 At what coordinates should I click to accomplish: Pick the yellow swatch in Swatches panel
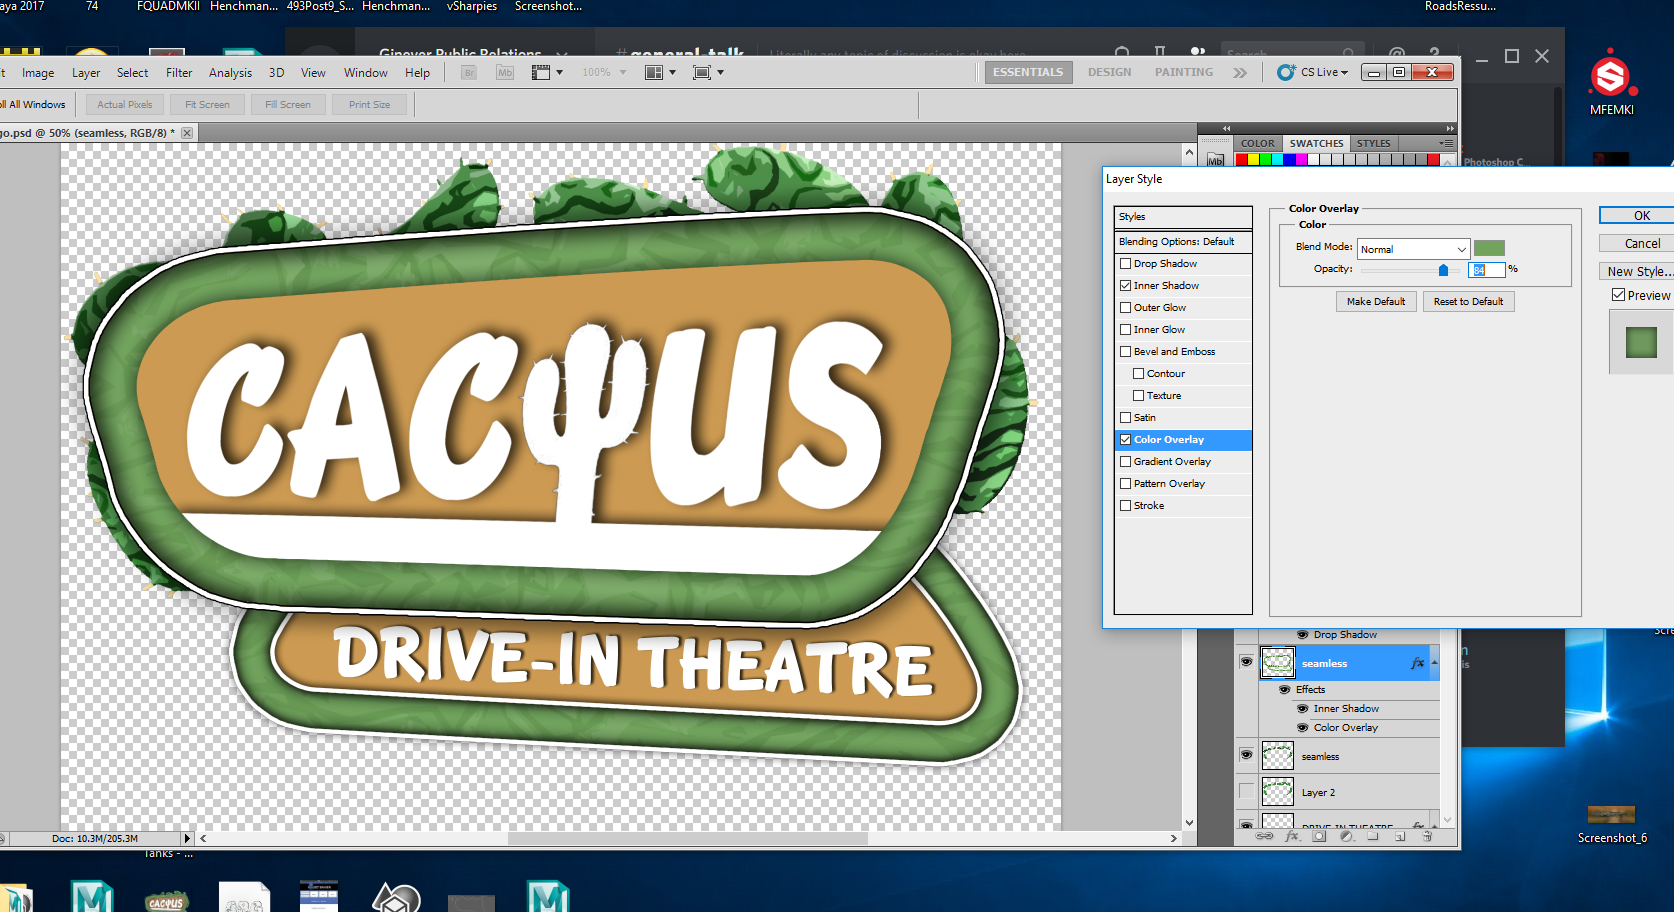pos(1253,160)
